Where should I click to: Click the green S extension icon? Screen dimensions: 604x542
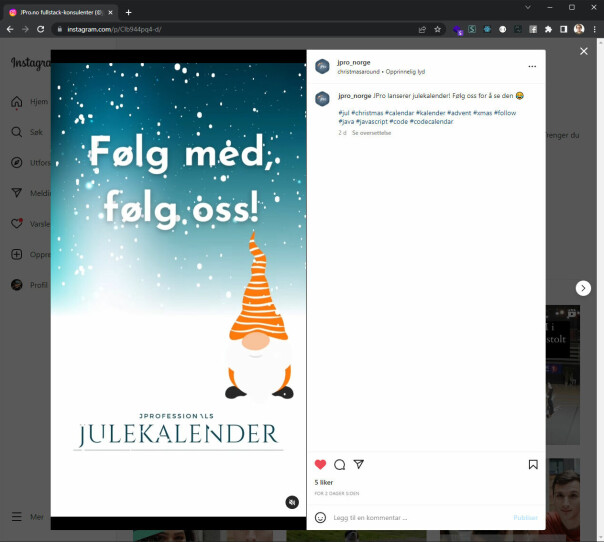click(472, 29)
